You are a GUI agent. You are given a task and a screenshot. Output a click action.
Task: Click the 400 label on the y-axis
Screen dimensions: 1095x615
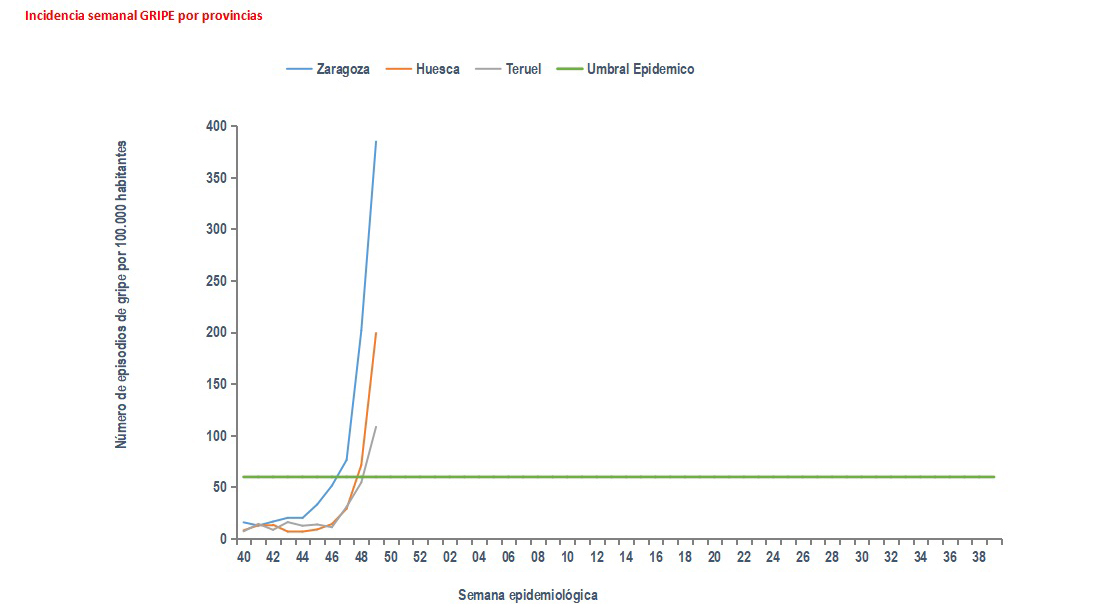pos(216,126)
